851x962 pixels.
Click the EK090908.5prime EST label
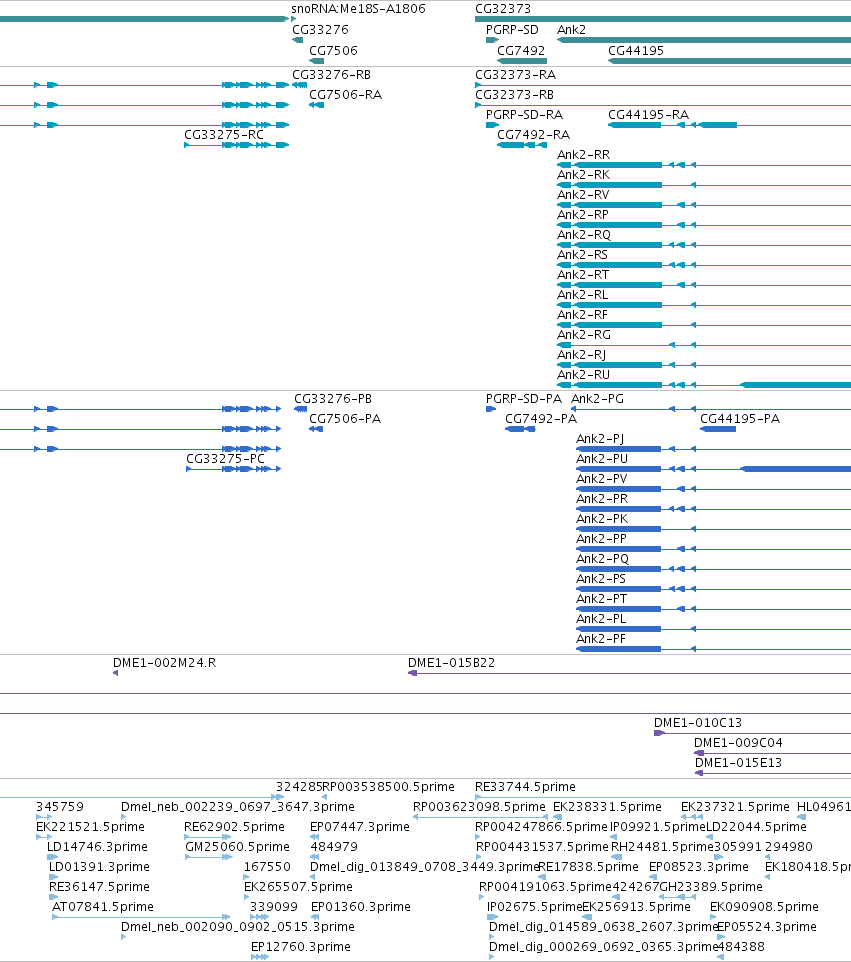(x=764, y=906)
